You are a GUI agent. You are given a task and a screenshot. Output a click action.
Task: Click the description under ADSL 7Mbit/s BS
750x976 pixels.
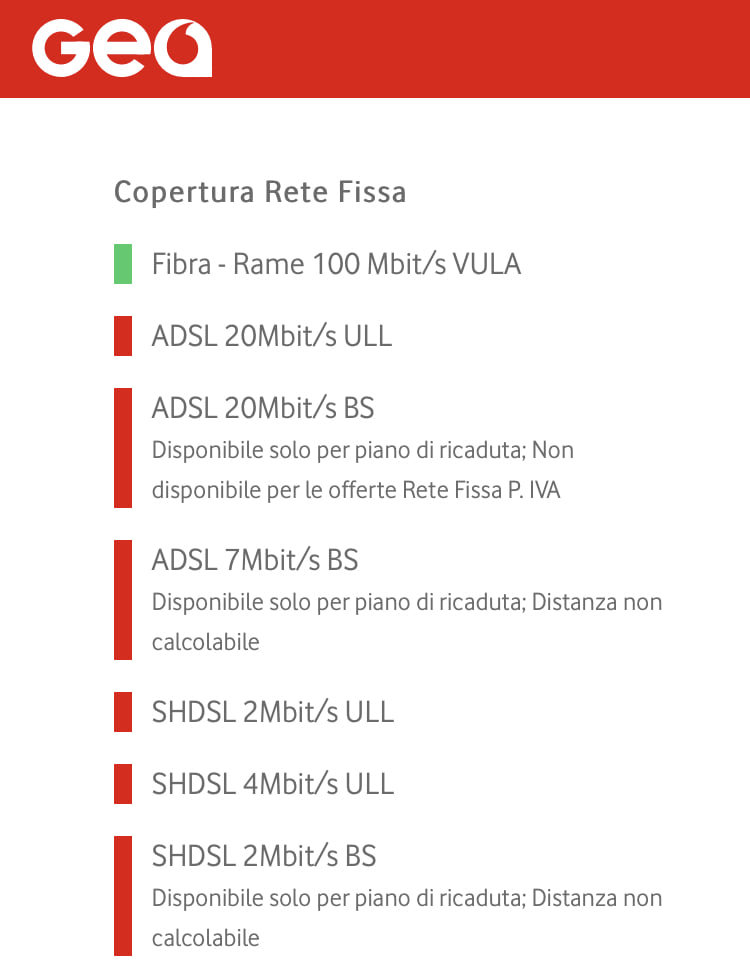pyautogui.click(x=406, y=622)
